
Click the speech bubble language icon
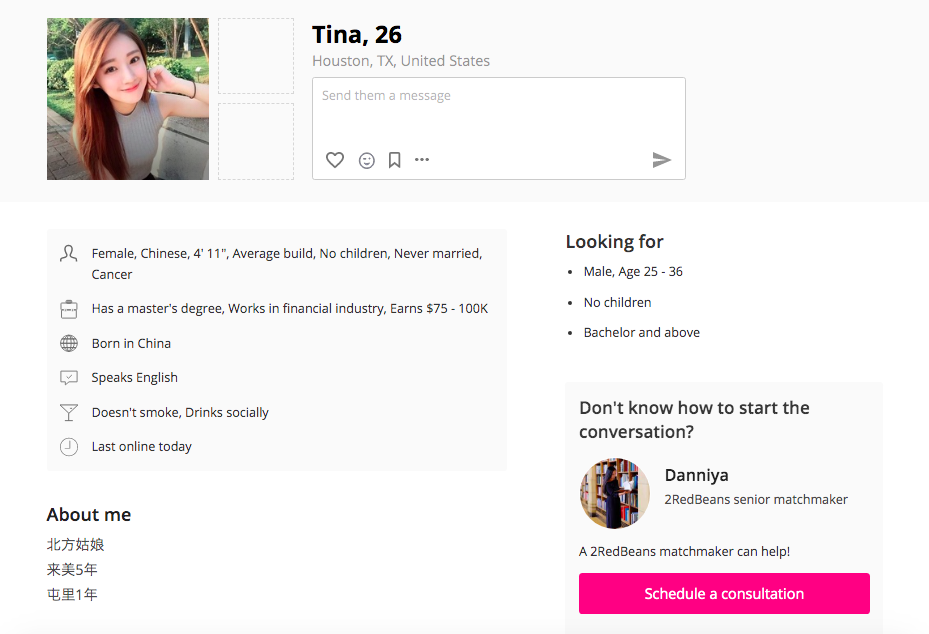pos(69,378)
